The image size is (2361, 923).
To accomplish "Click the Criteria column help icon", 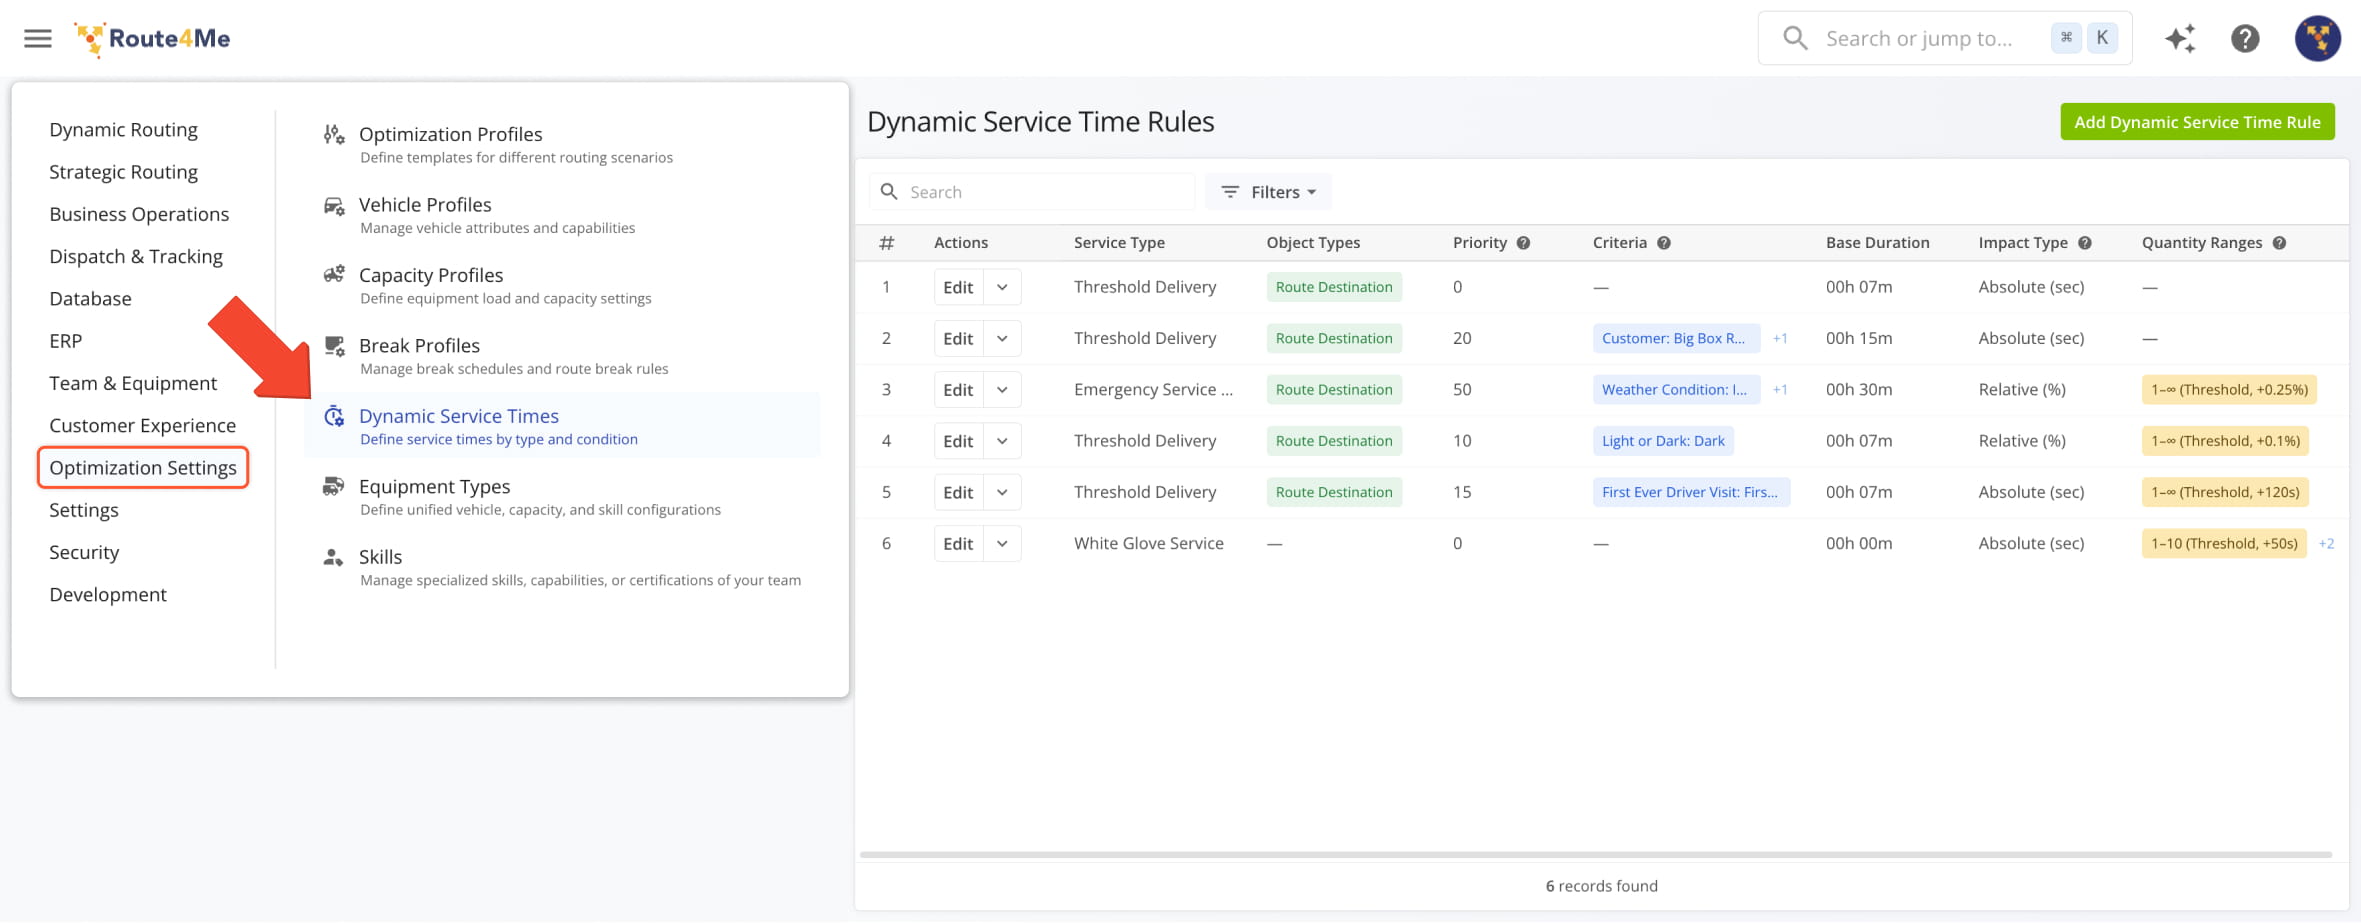I will tap(1664, 243).
